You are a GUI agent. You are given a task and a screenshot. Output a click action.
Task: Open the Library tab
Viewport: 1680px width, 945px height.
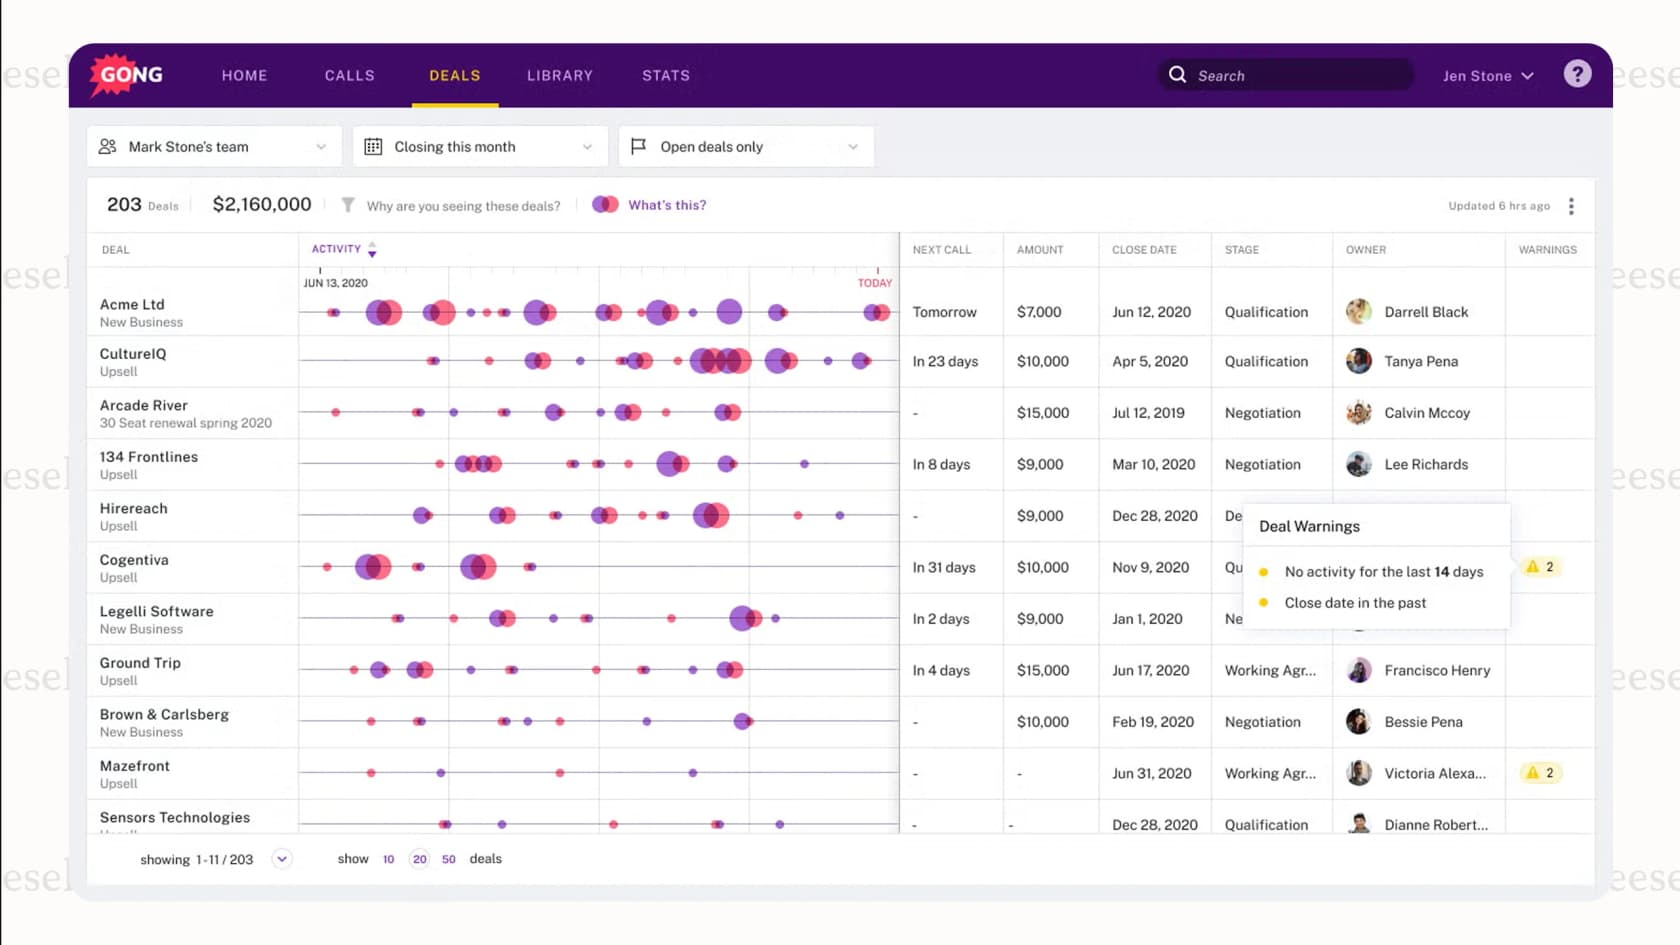coord(560,76)
